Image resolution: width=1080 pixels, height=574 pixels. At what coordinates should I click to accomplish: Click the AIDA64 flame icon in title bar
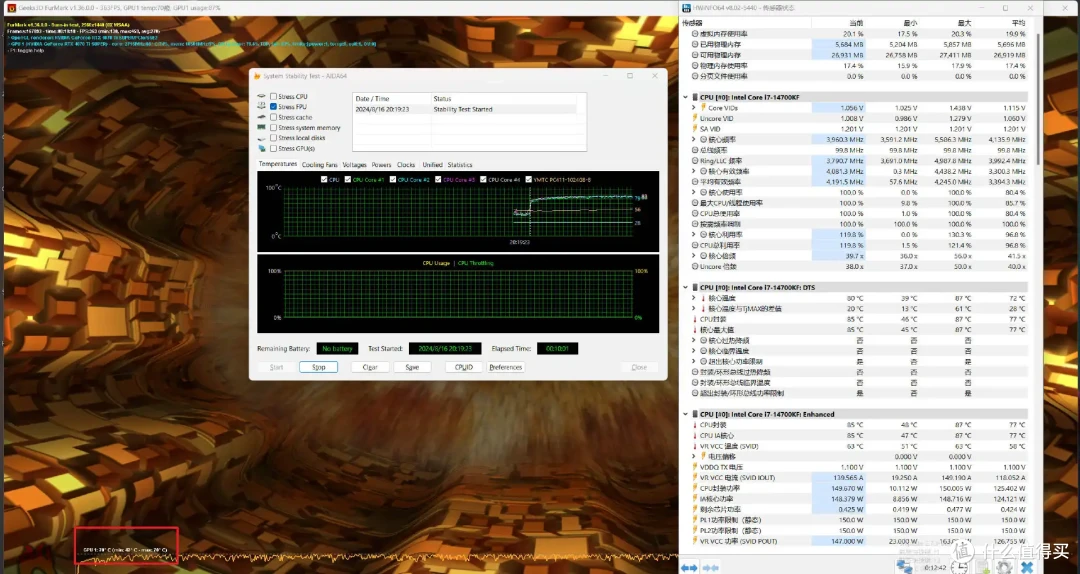pyautogui.click(x=257, y=76)
